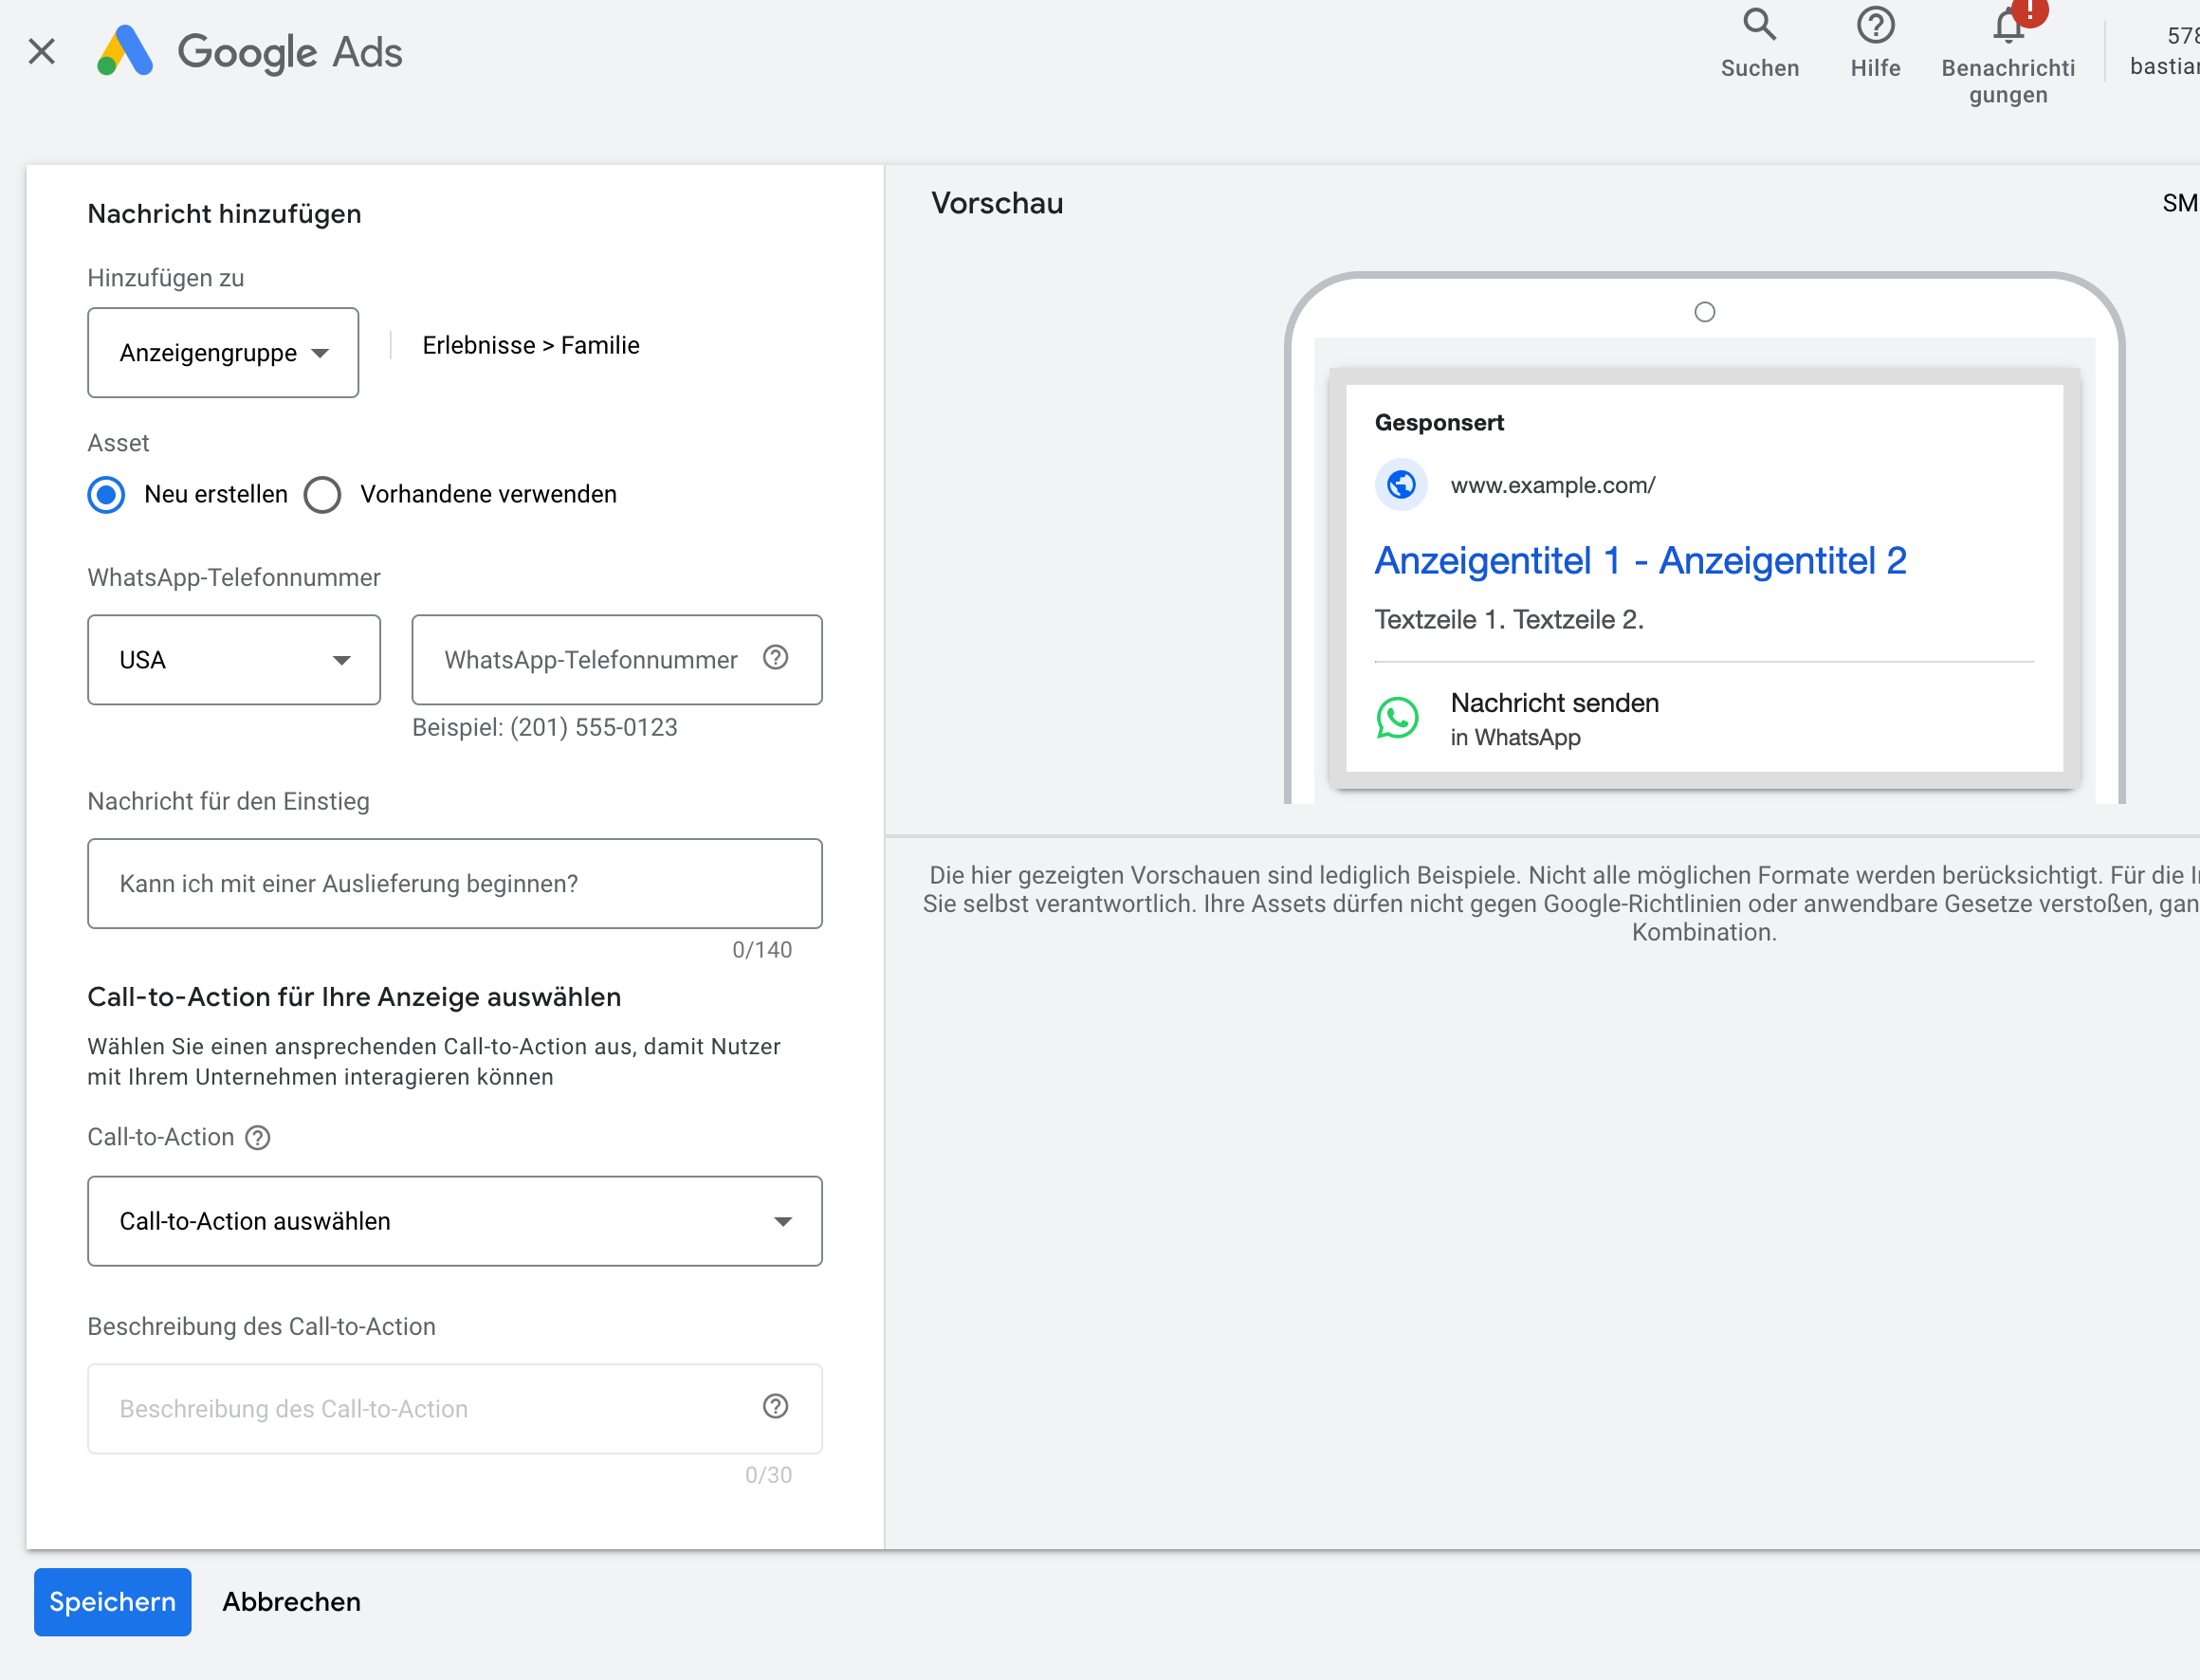Click WhatsApp icon in ad preview

pos(1397,718)
